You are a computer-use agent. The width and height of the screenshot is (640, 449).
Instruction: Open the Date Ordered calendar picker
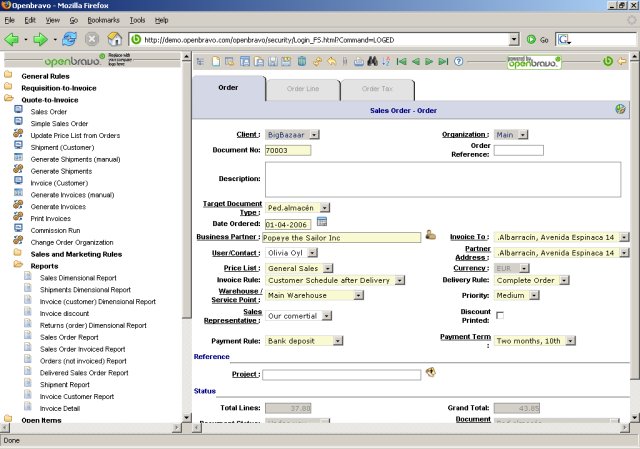coord(322,221)
